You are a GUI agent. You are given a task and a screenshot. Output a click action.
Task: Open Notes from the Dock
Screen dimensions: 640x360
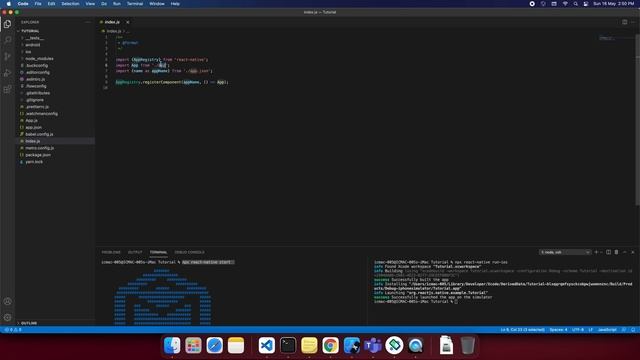pyautogui.click(x=236, y=346)
